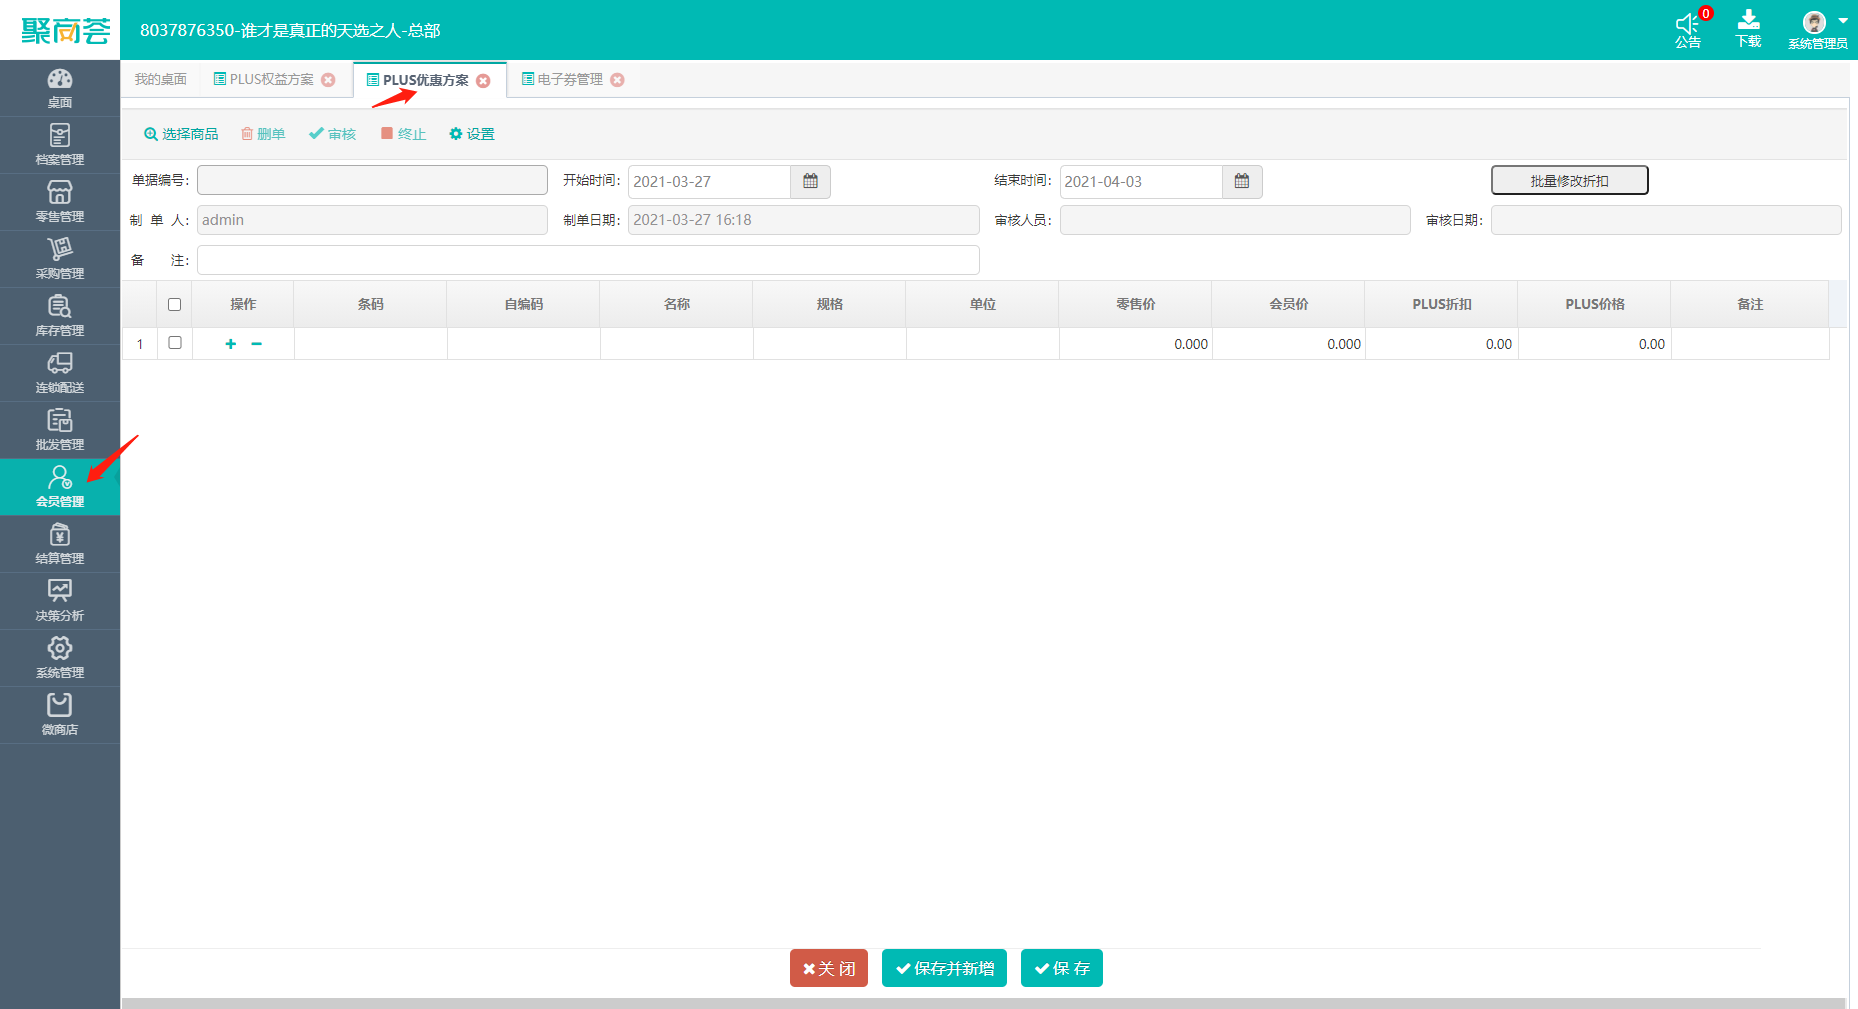Click the PLUS折扣 cell in row 1

(x=1441, y=344)
